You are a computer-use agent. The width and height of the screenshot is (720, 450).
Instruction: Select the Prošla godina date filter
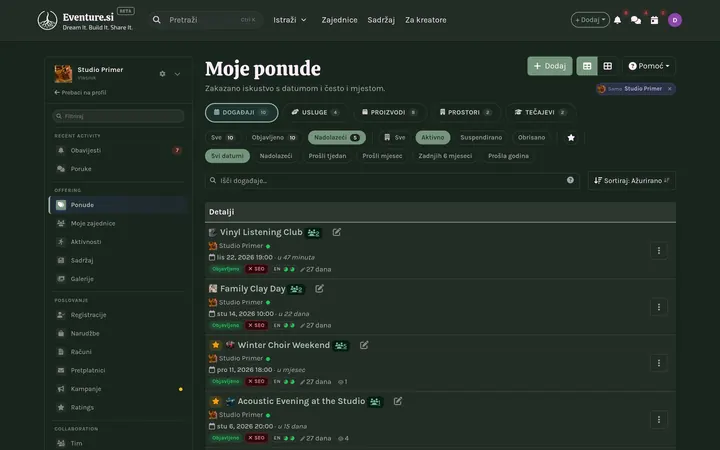pos(508,156)
